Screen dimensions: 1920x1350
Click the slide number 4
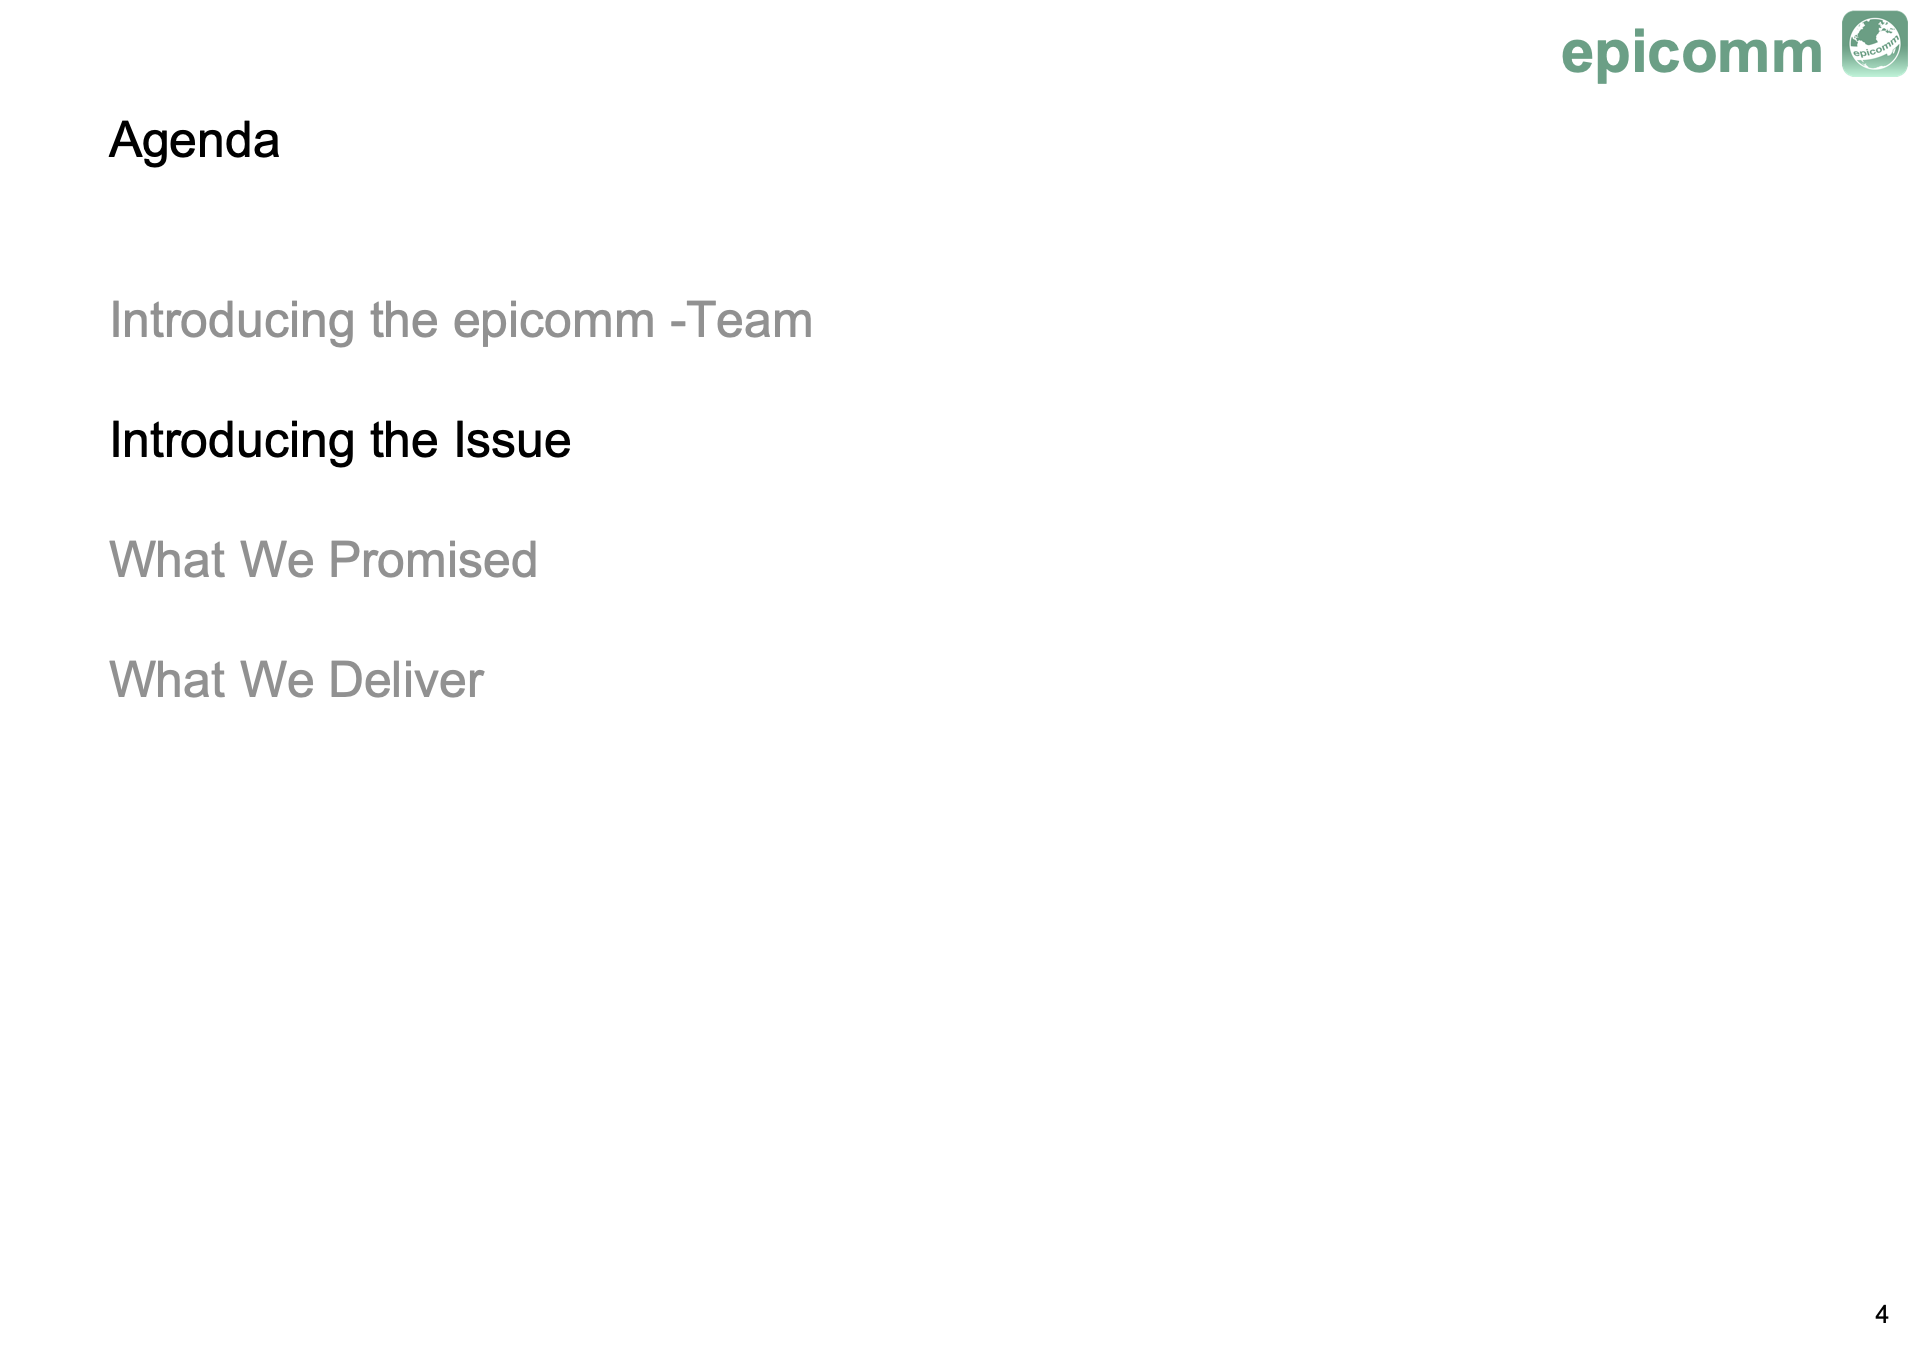pos(1881,1314)
